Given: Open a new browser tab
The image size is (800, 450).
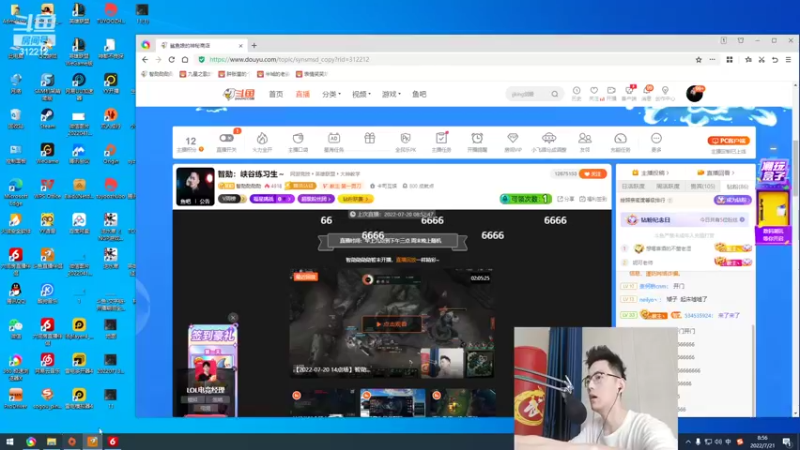Looking at the screenshot, I should [x=254, y=45].
